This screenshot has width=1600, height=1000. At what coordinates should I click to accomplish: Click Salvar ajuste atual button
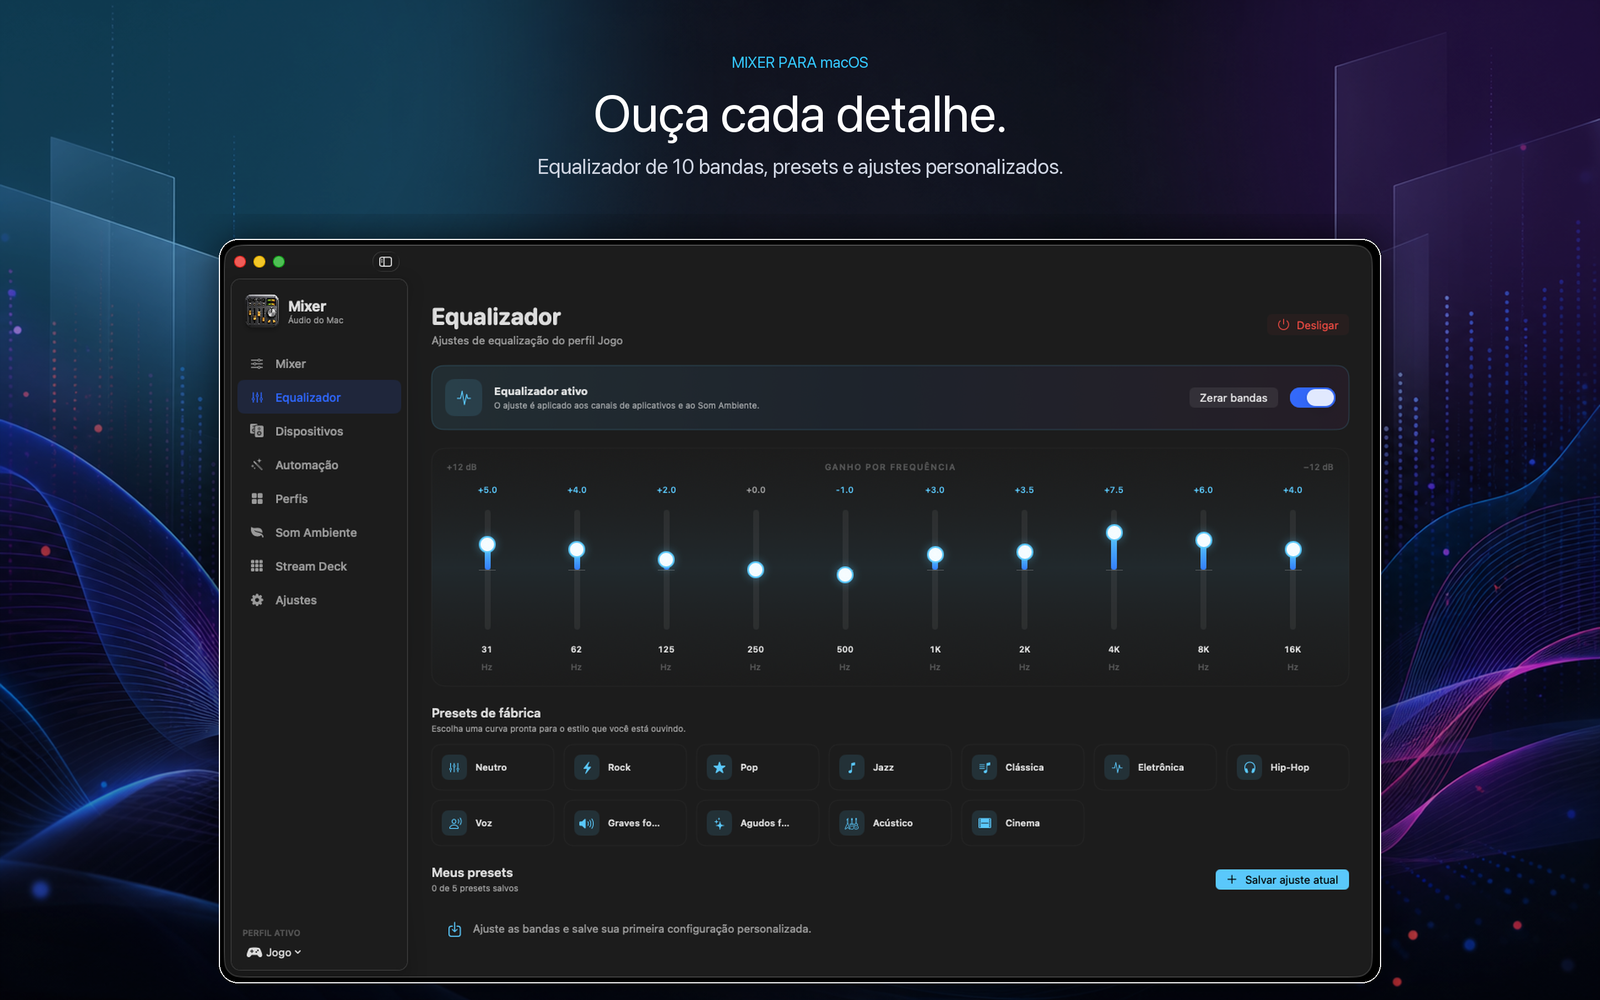tap(1282, 879)
